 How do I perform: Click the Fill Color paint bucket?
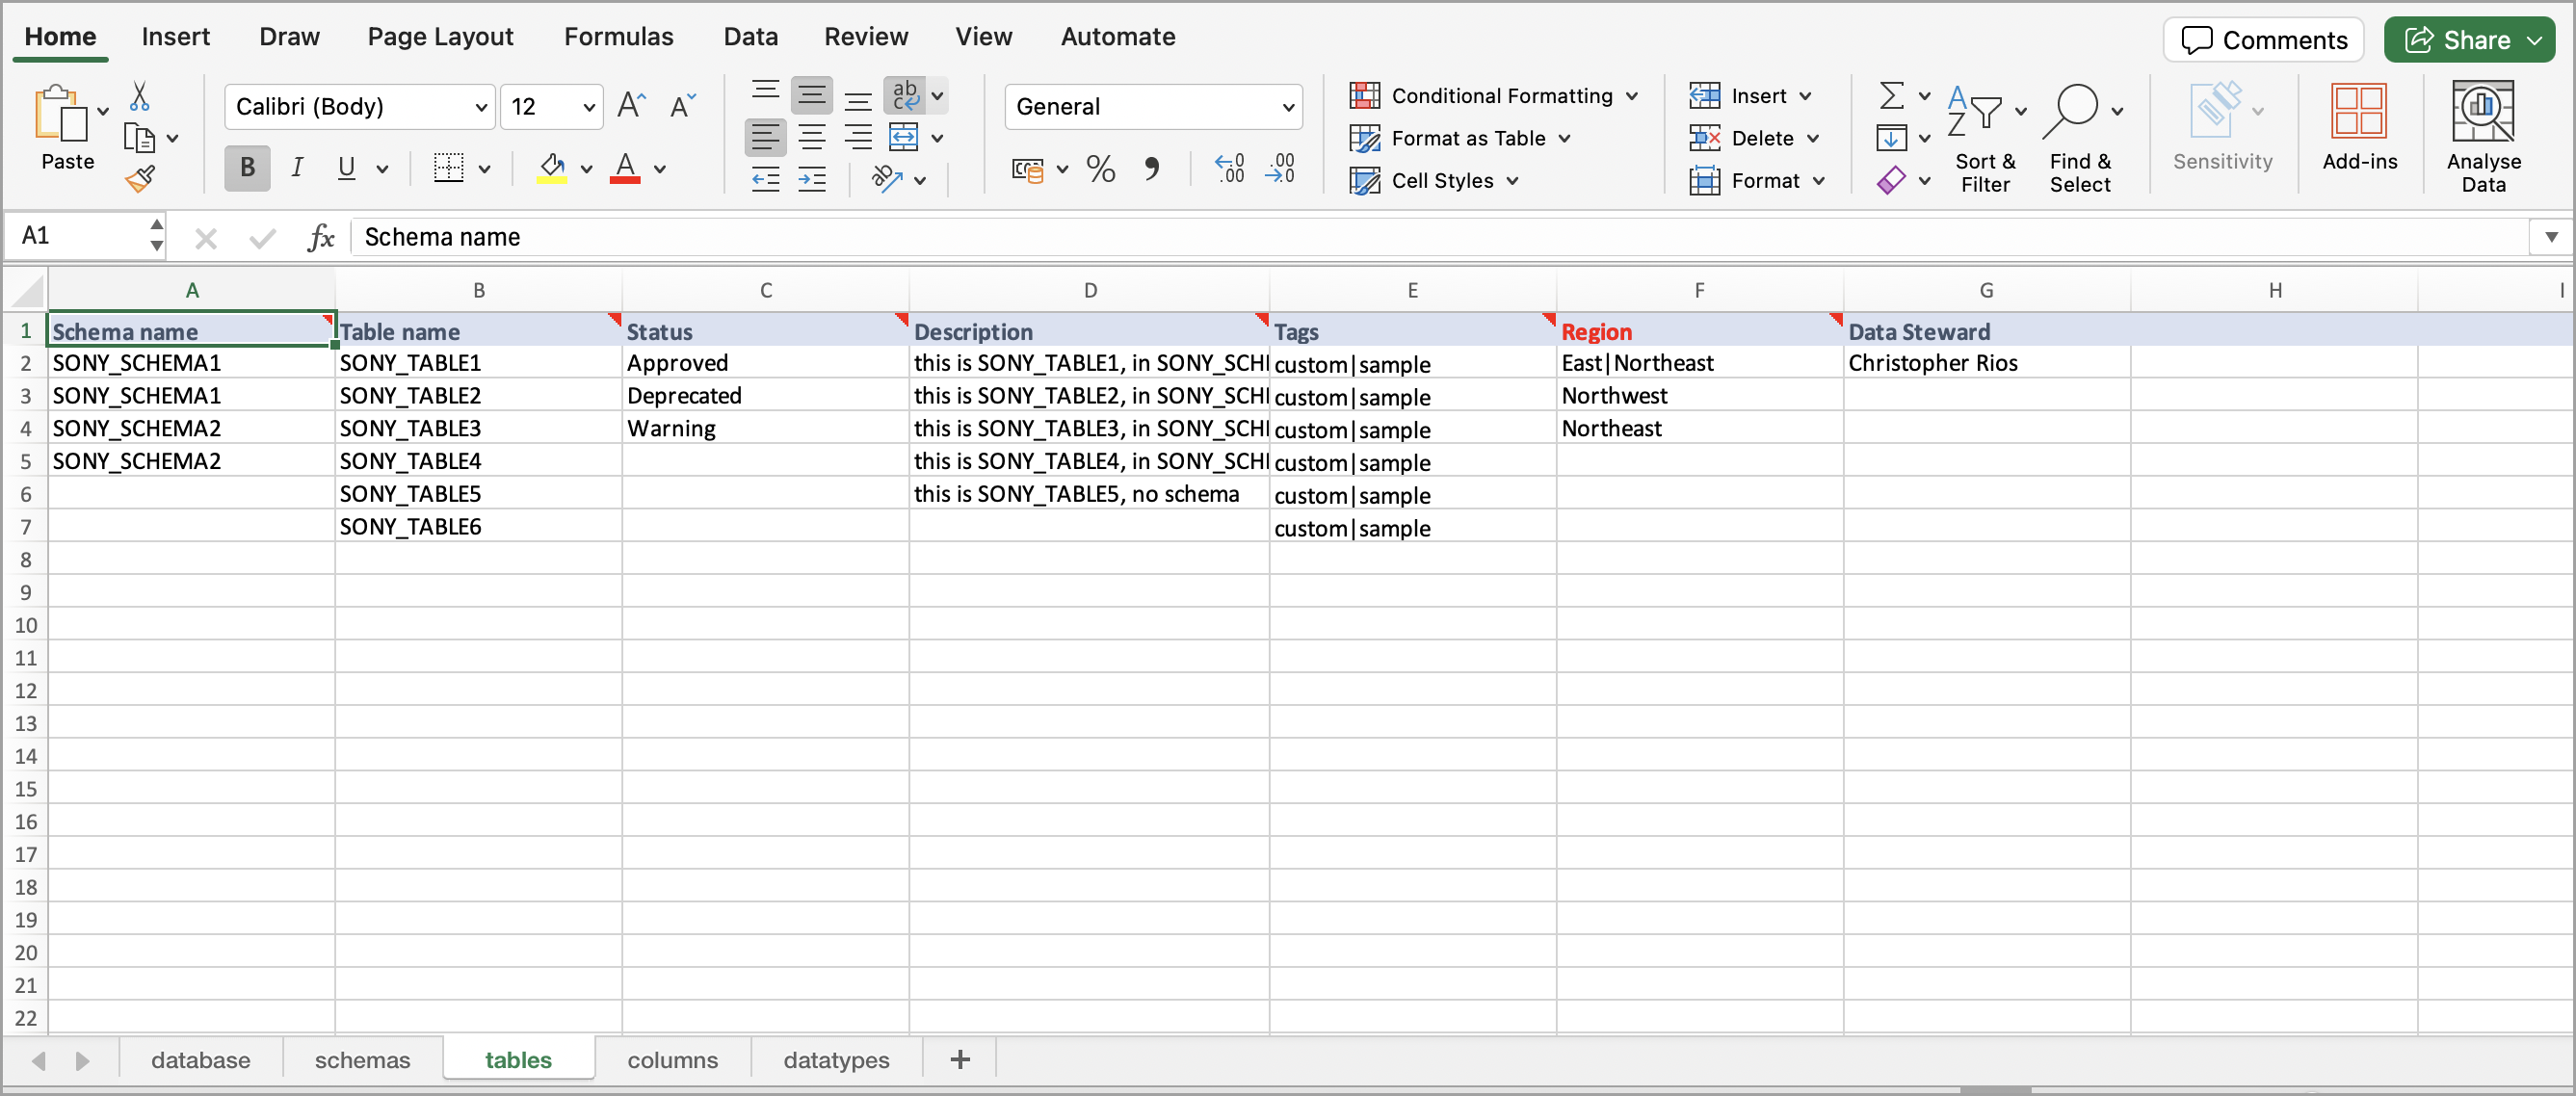point(552,168)
